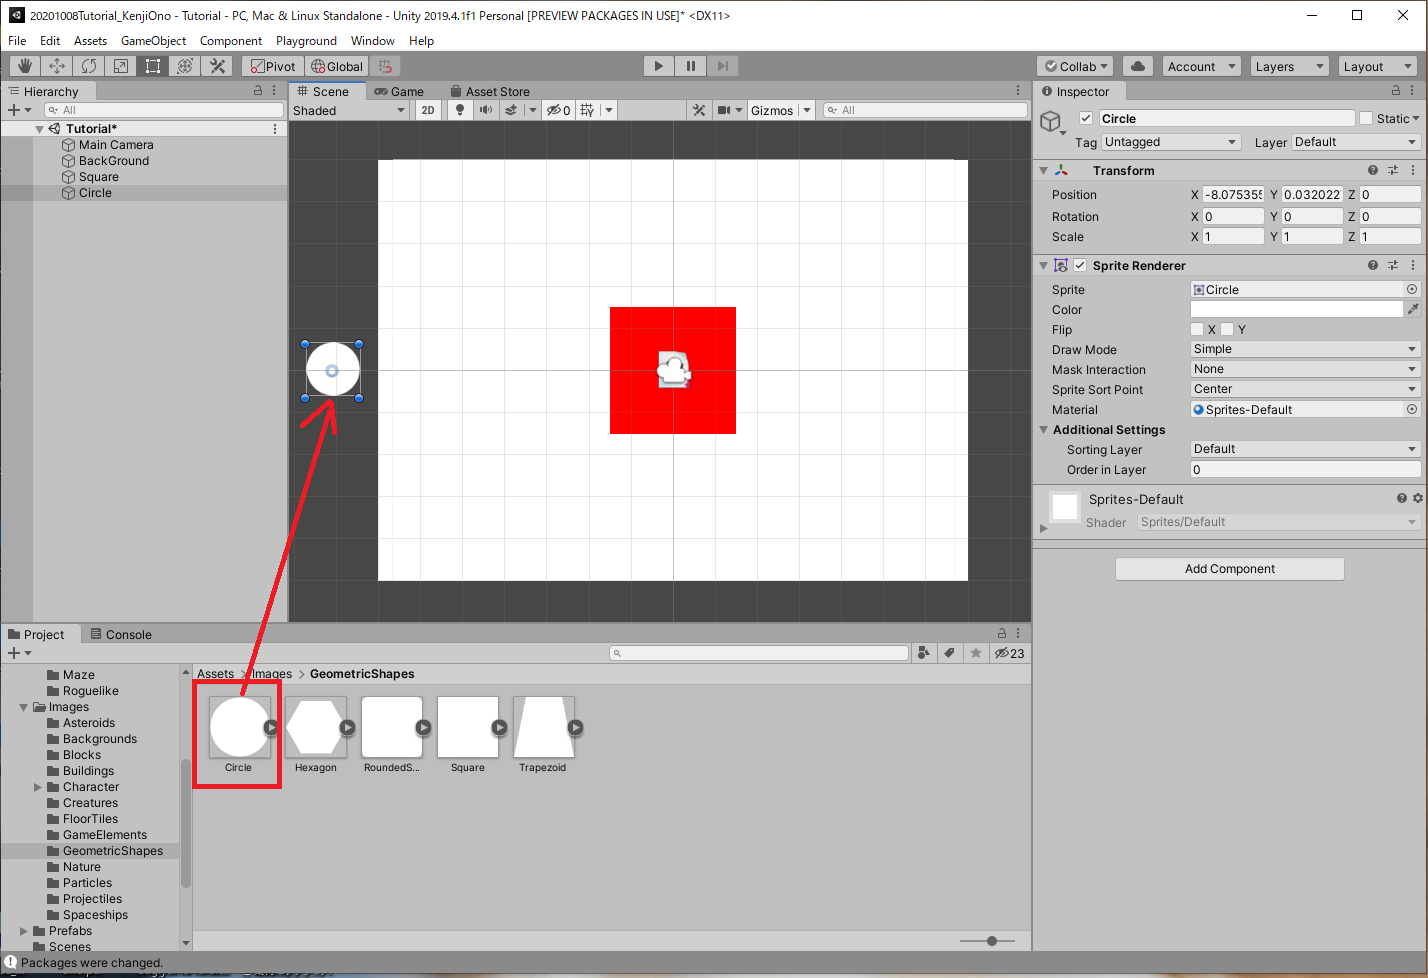1428x978 pixels.
Task: Select the Move tool
Action: [57, 66]
